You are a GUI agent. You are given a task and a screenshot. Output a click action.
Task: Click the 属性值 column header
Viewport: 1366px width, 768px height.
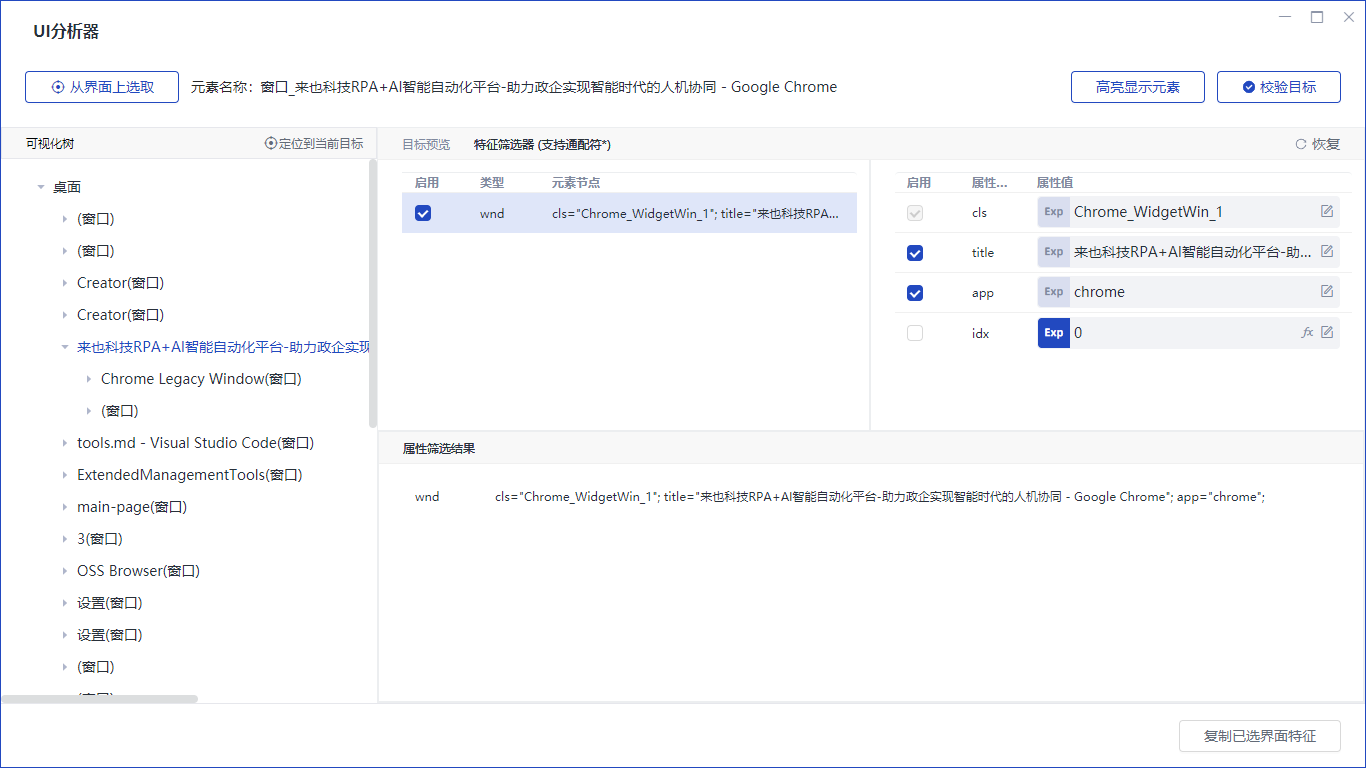[1054, 183]
